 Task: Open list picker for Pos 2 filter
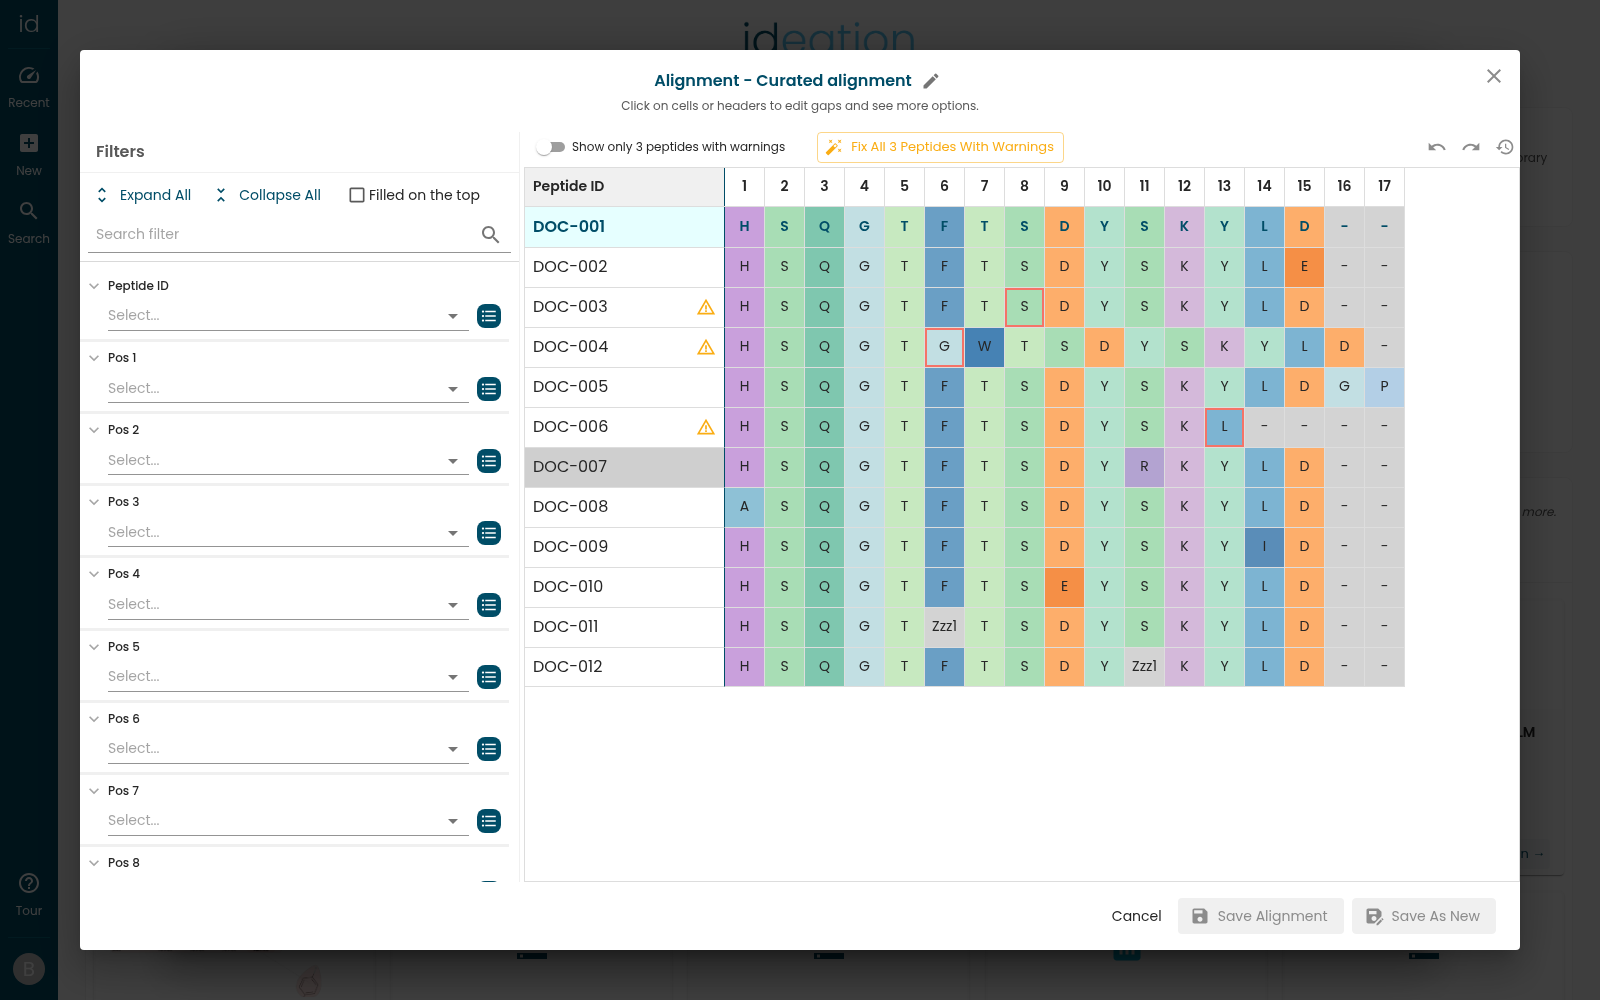point(489,461)
